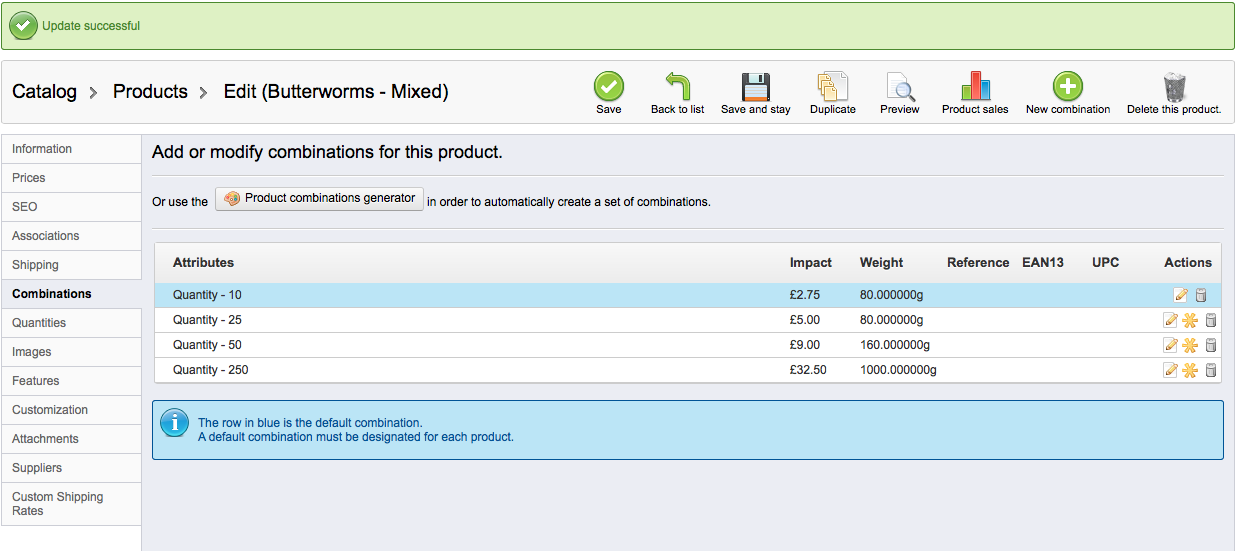This screenshot has width=1238, height=551.
Task: Delete the Quantity - 25 combination
Action: (x=1210, y=320)
